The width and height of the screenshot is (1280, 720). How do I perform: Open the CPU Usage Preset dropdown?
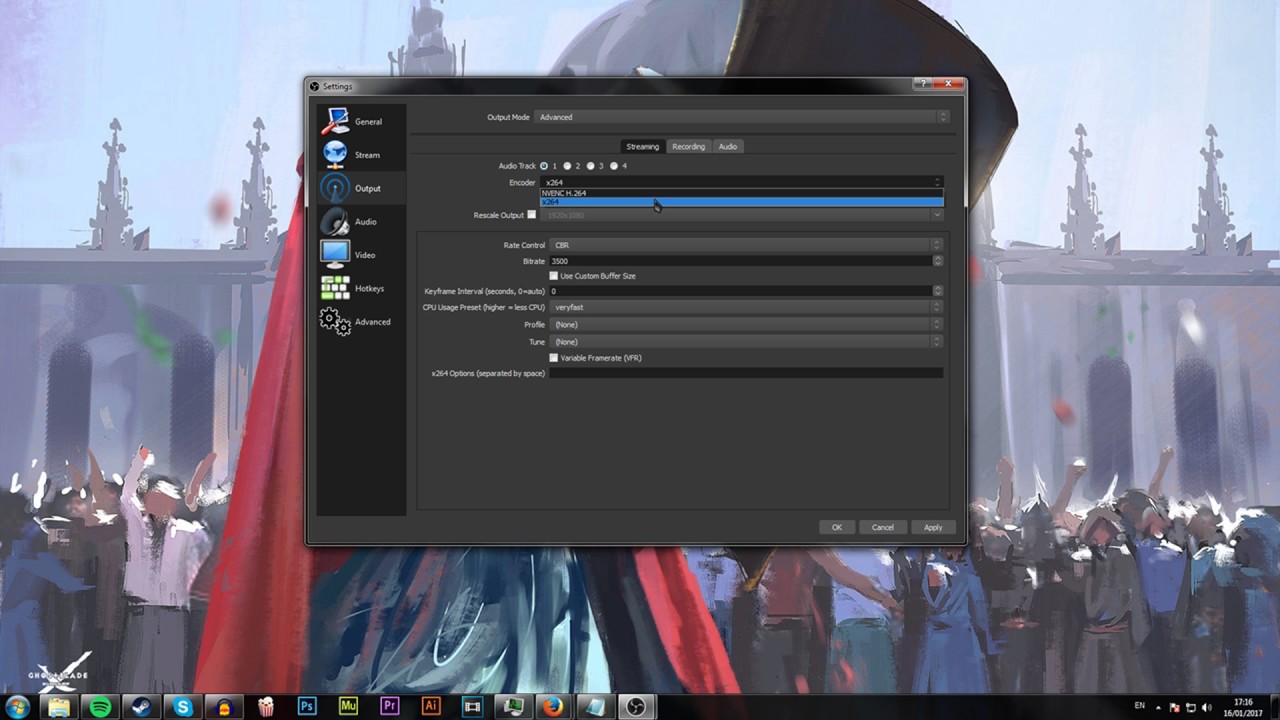click(x=746, y=307)
